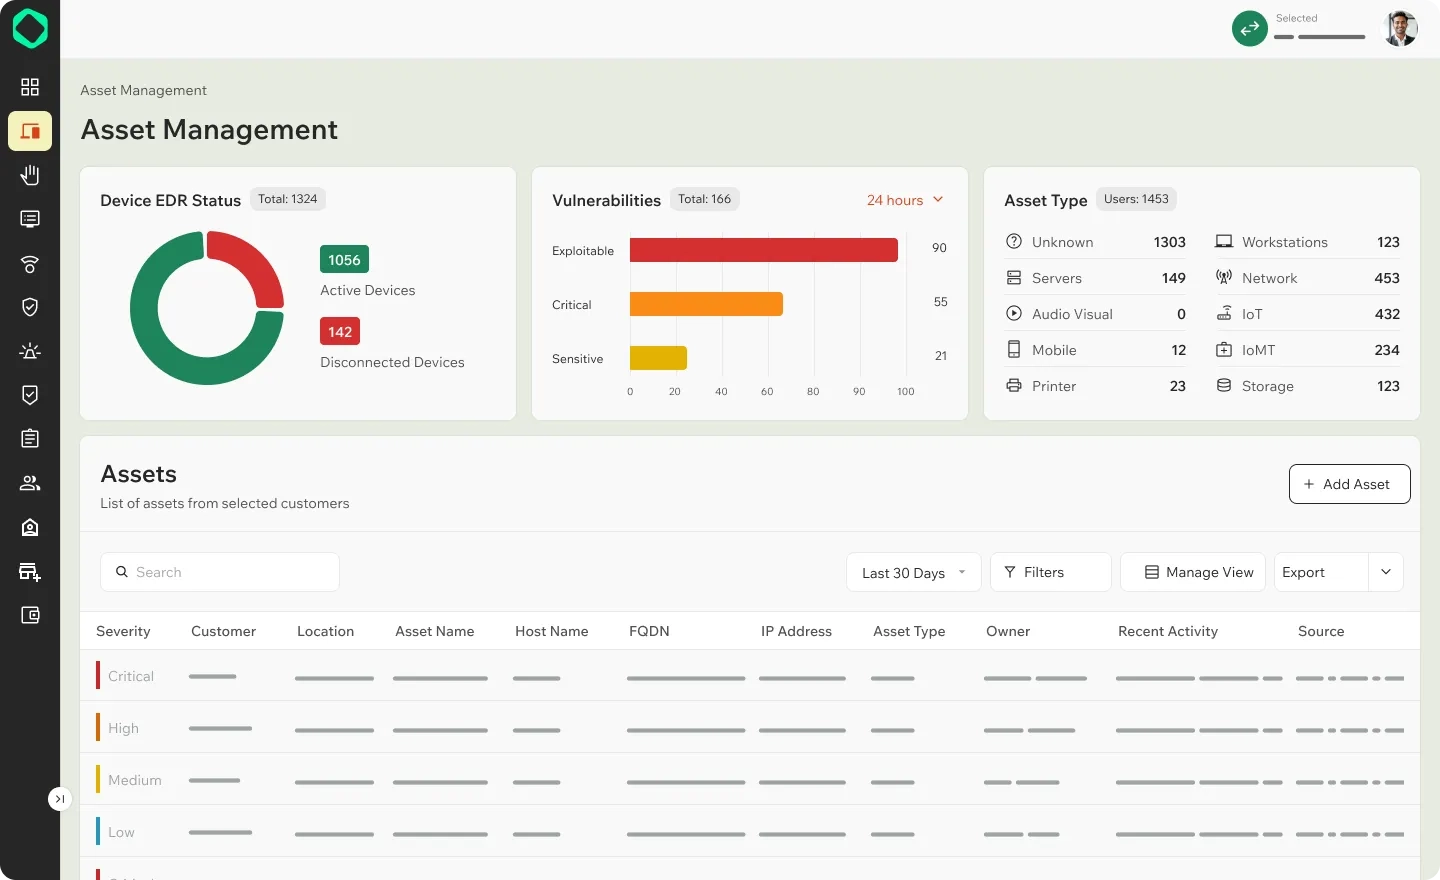Select the Workstations asset type
This screenshot has height=880, width=1440.
click(x=1307, y=242)
